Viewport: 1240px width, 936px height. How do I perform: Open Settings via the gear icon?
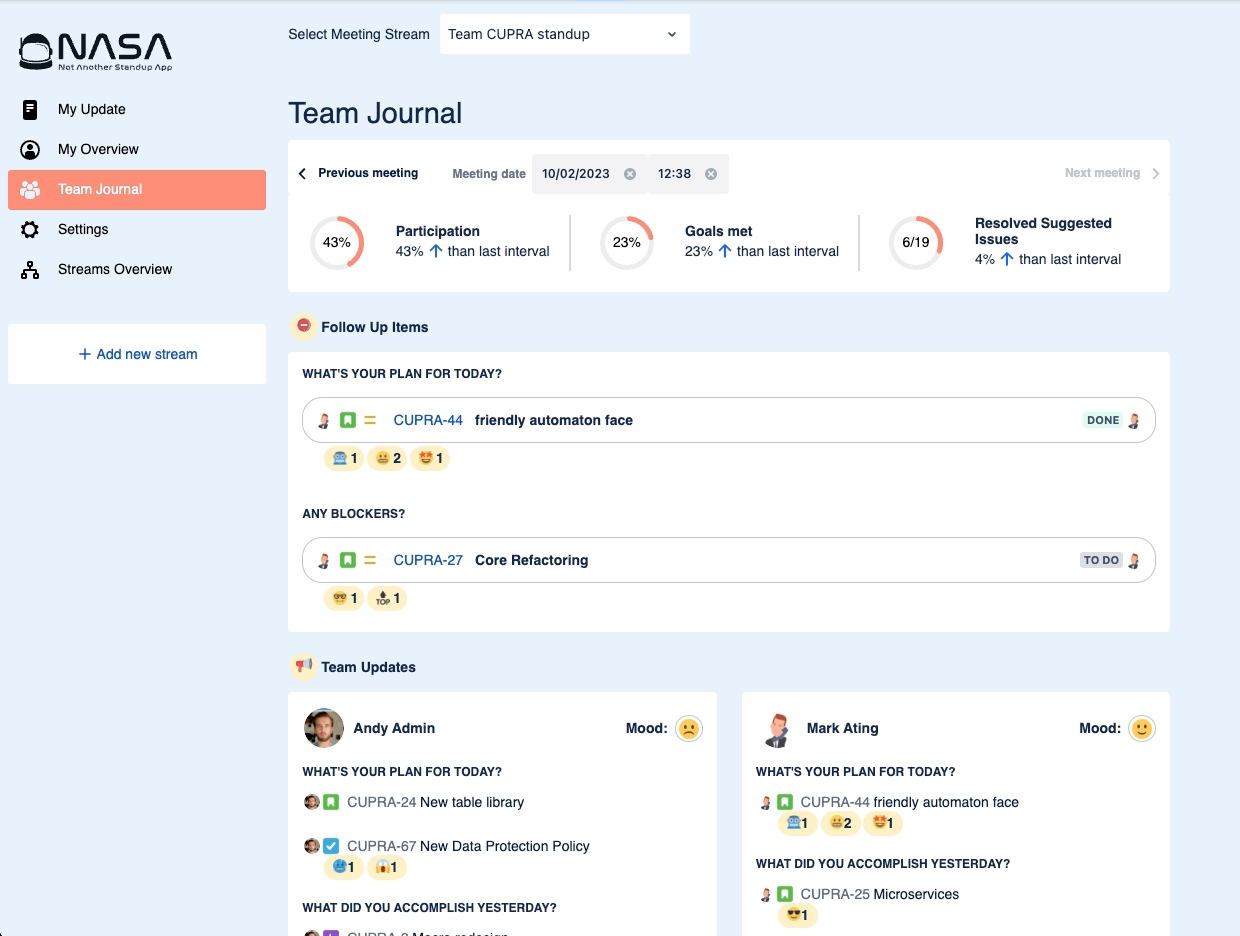[x=30, y=229]
